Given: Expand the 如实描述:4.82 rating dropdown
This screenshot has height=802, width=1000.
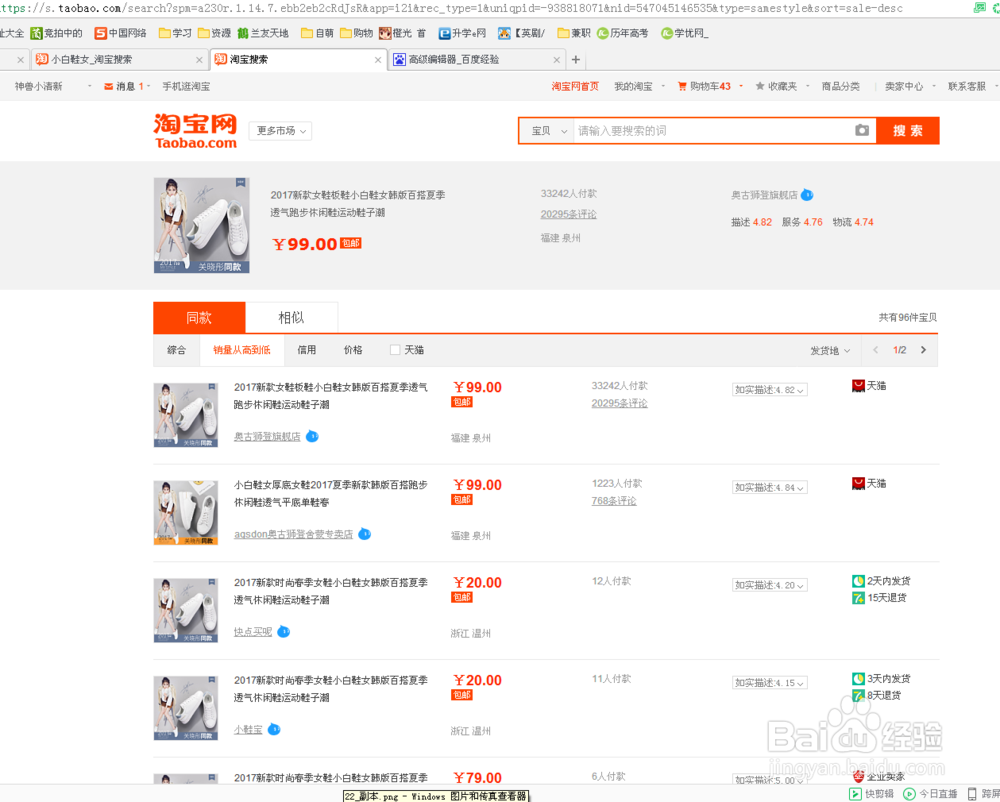Looking at the screenshot, I should (770, 390).
